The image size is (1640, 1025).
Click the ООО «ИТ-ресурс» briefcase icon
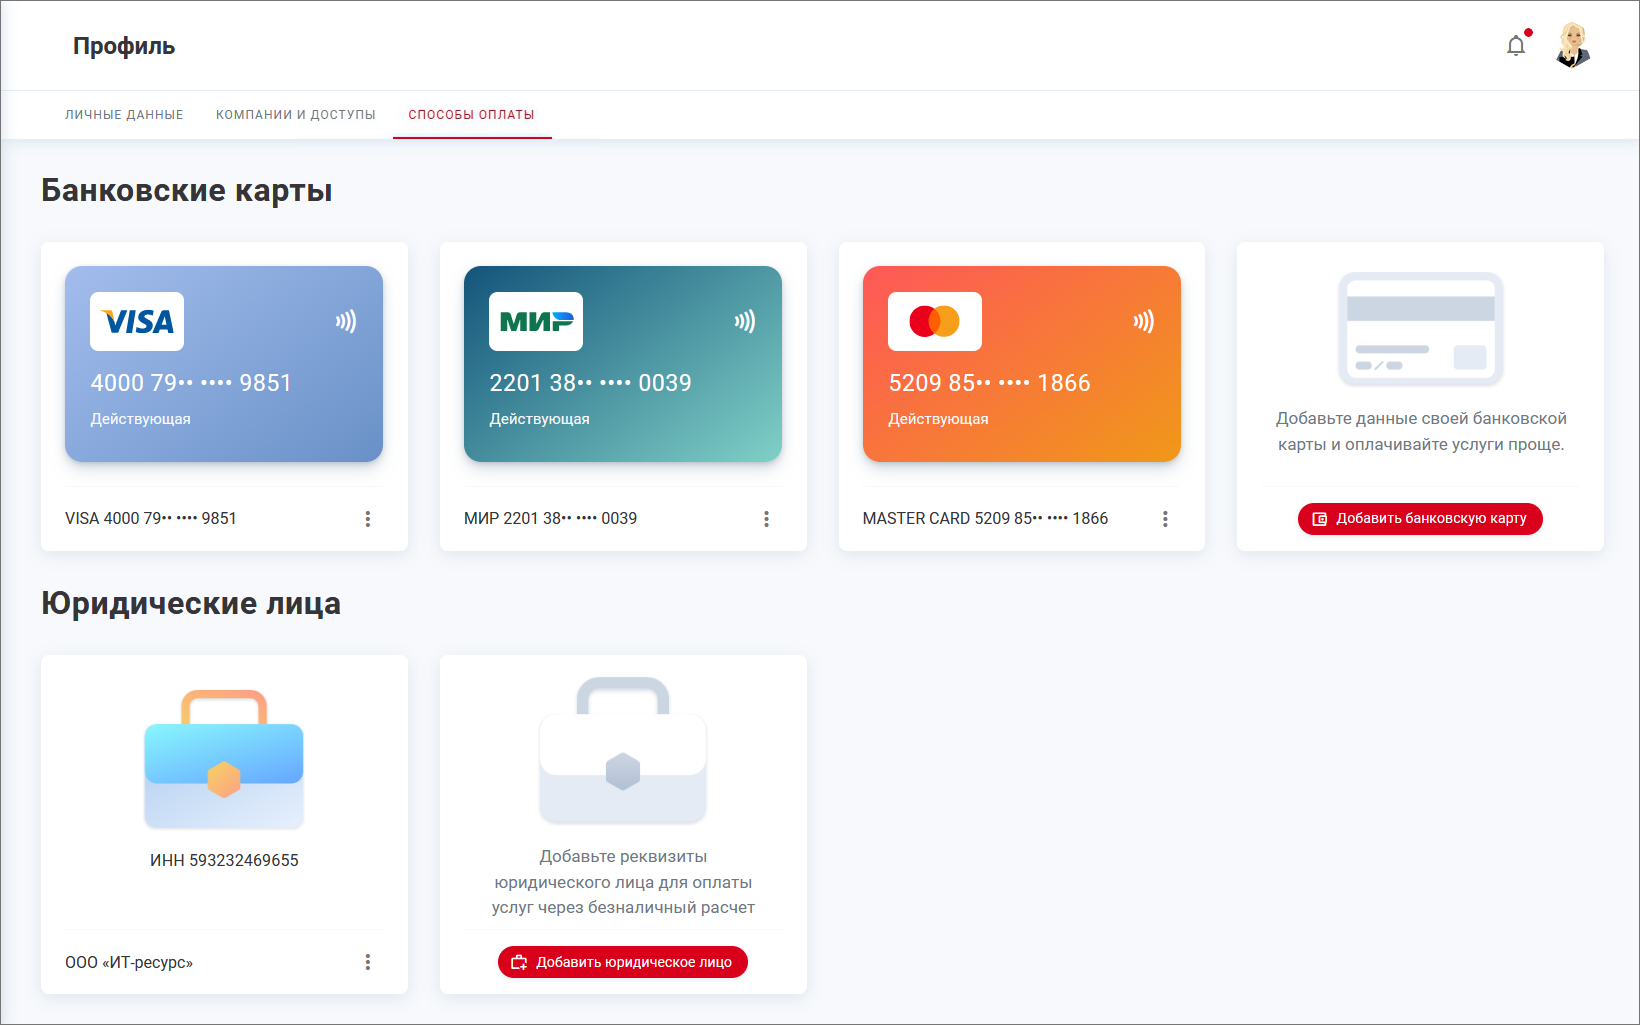(x=224, y=759)
